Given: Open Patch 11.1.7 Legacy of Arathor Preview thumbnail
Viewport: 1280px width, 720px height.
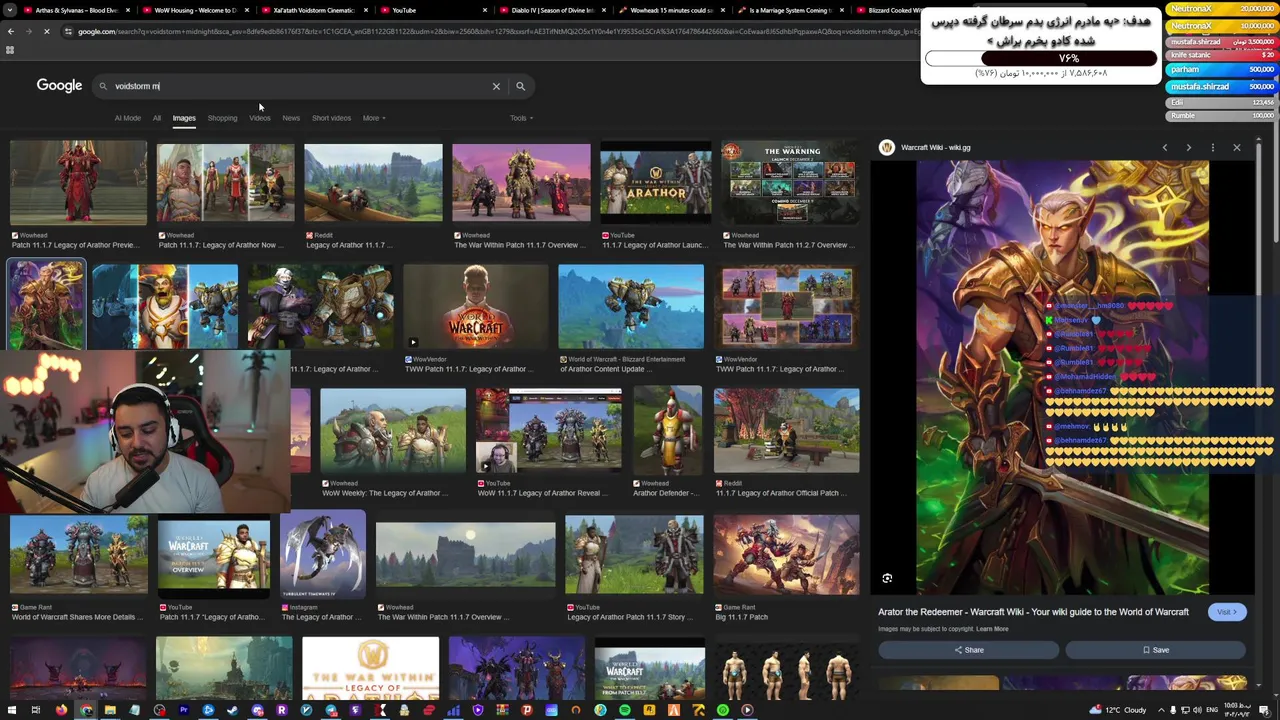Looking at the screenshot, I should point(78,183).
